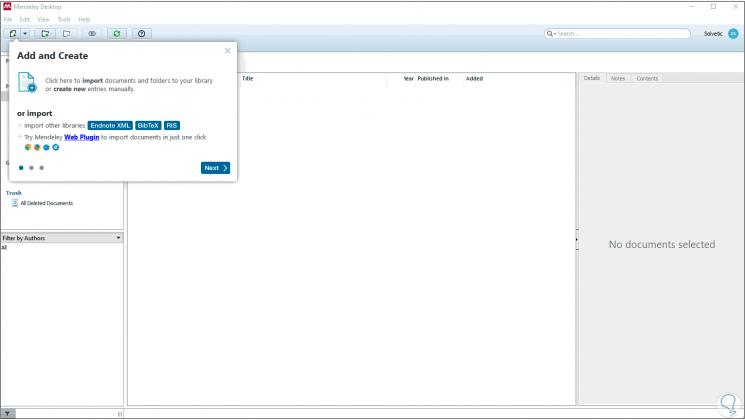Open the search magnifier options dropdown
This screenshot has width=745, height=420.
tap(551, 34)
